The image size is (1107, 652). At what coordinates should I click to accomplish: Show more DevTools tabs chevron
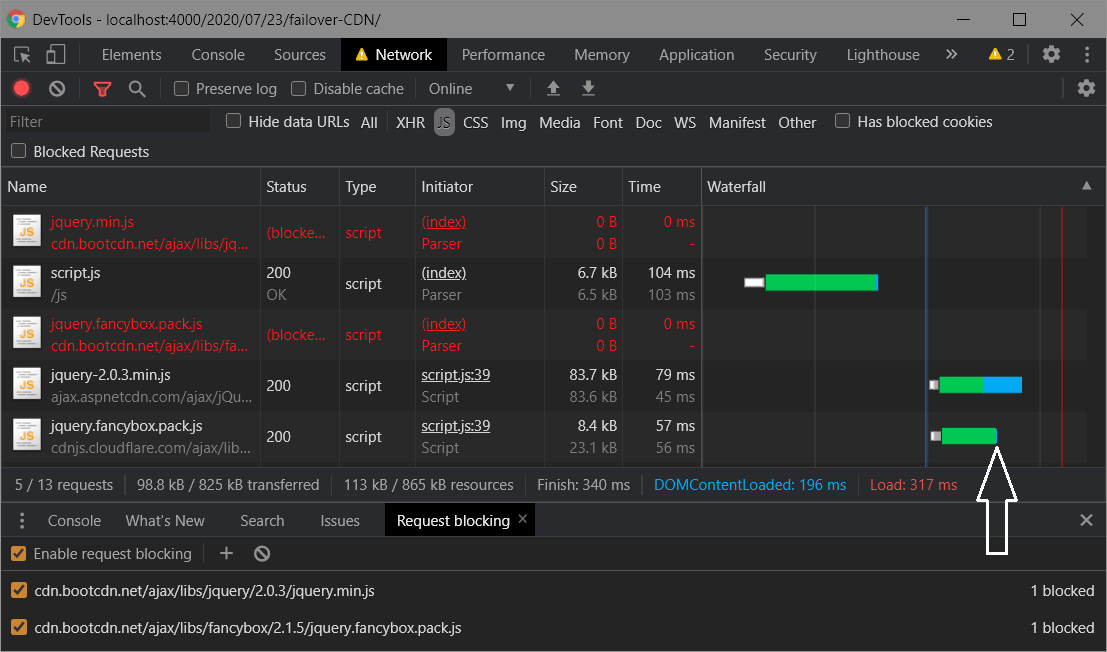pos(952,54)
